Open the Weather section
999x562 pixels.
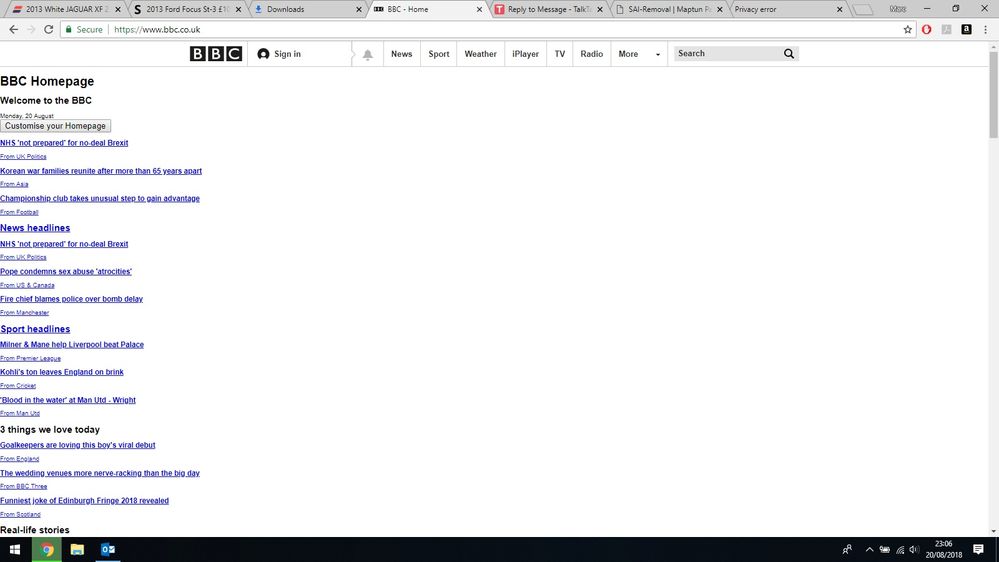(x=480, y=54)
